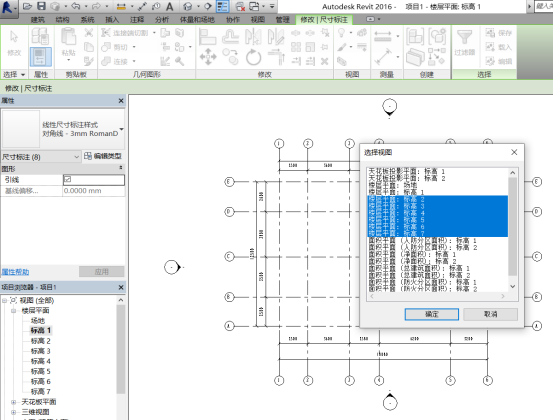Click the view list vertical scrollbar thumb
The image size is (554, 420).
coord(513,226)
